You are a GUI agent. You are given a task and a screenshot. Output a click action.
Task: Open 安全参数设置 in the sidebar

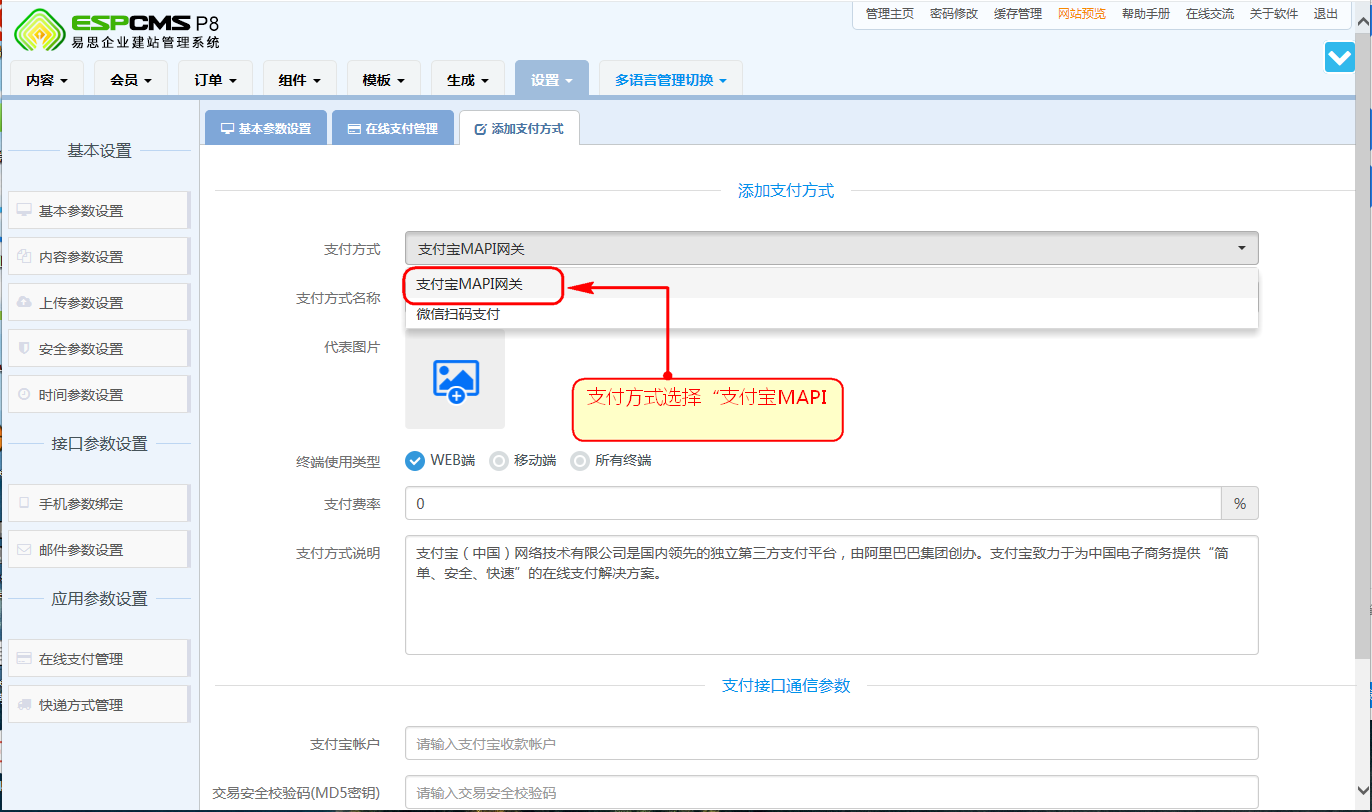tap(98, 348)
